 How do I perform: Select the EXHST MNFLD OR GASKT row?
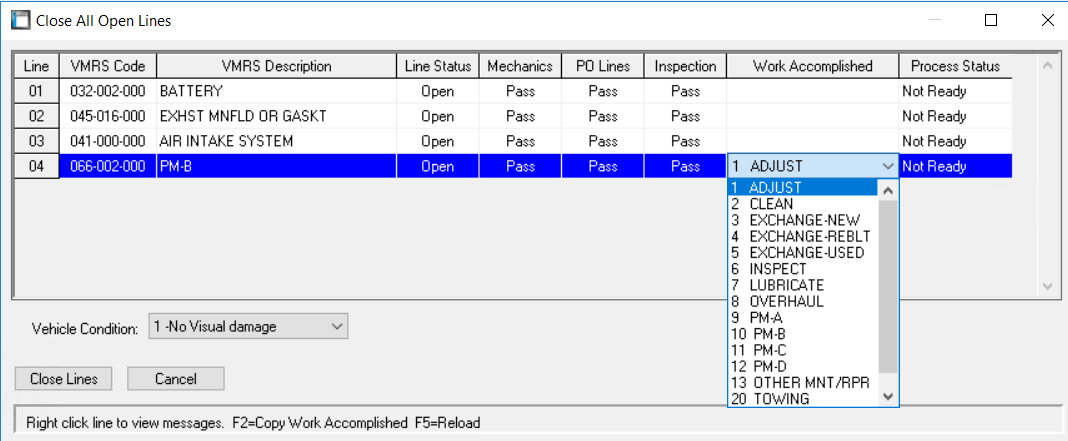click(x=276, y=116)
